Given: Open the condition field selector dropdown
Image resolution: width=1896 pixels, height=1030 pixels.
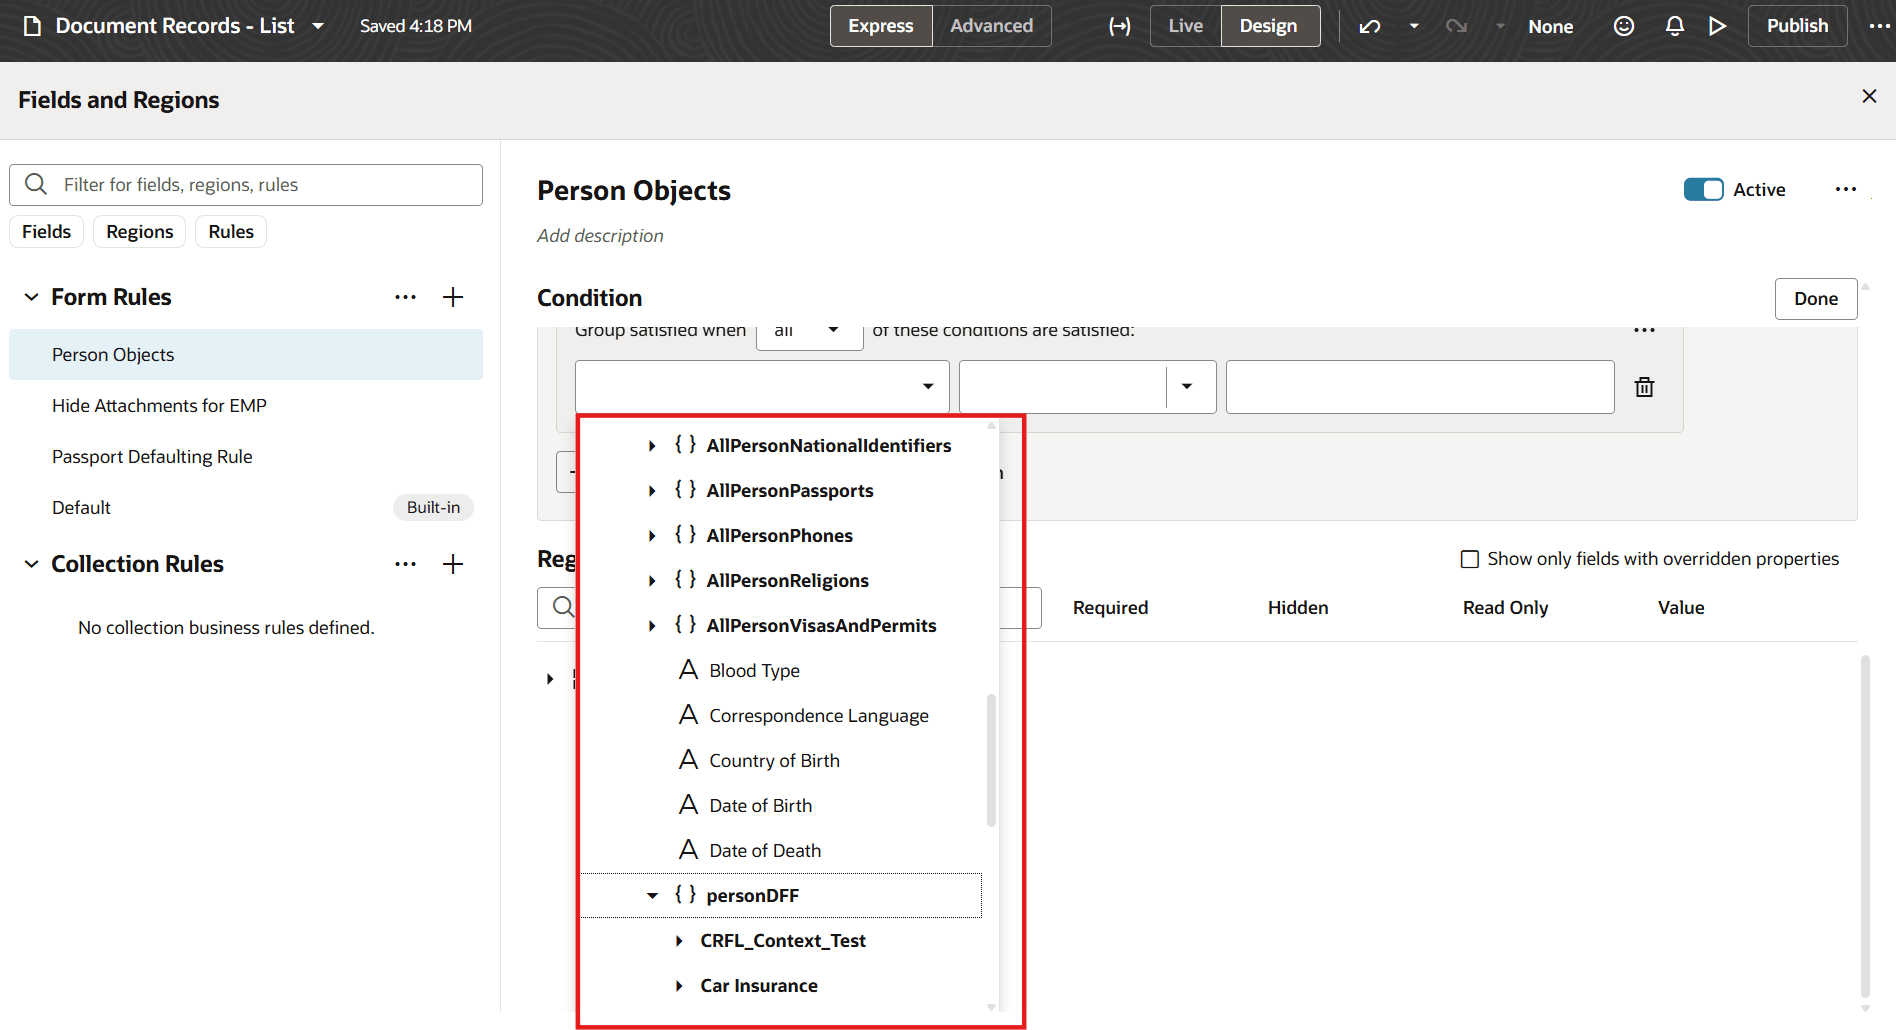Looking at the screenshot, I should [x=762, y=386].
